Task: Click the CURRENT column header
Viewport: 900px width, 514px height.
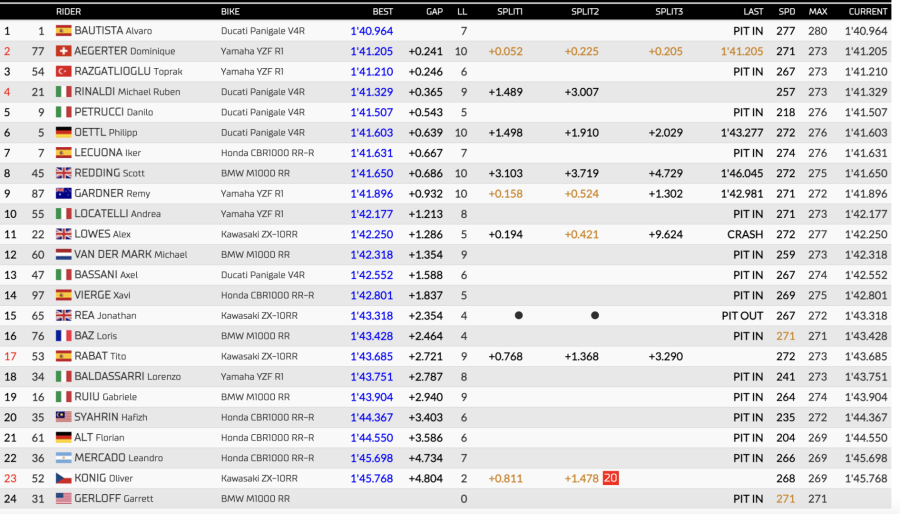Action: (x=868, y=11)
